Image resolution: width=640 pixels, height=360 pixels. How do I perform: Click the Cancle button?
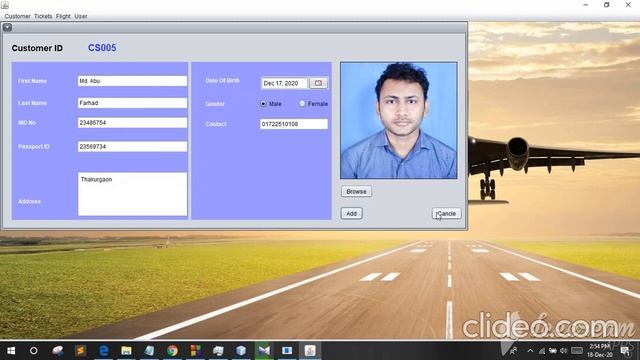[447, 213]
